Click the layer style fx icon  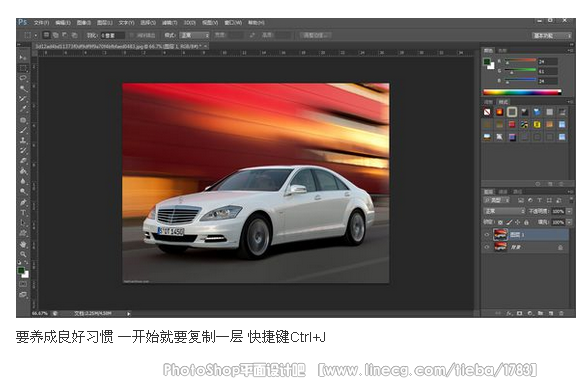509,313
